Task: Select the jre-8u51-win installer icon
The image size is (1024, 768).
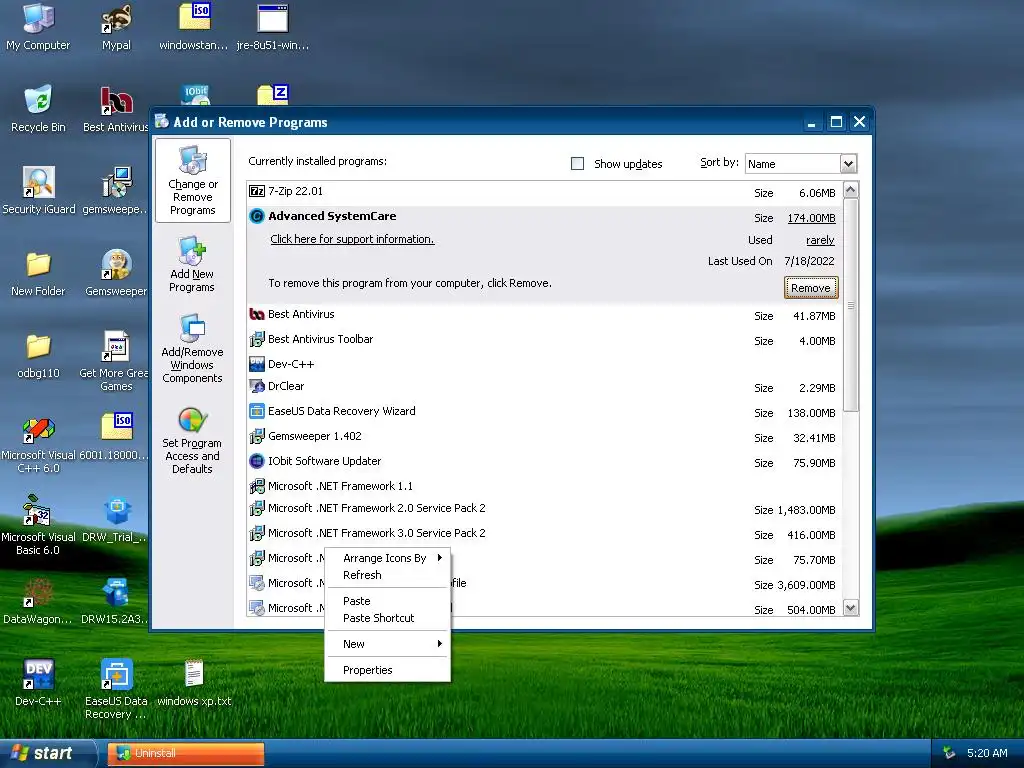Action: 272,27
